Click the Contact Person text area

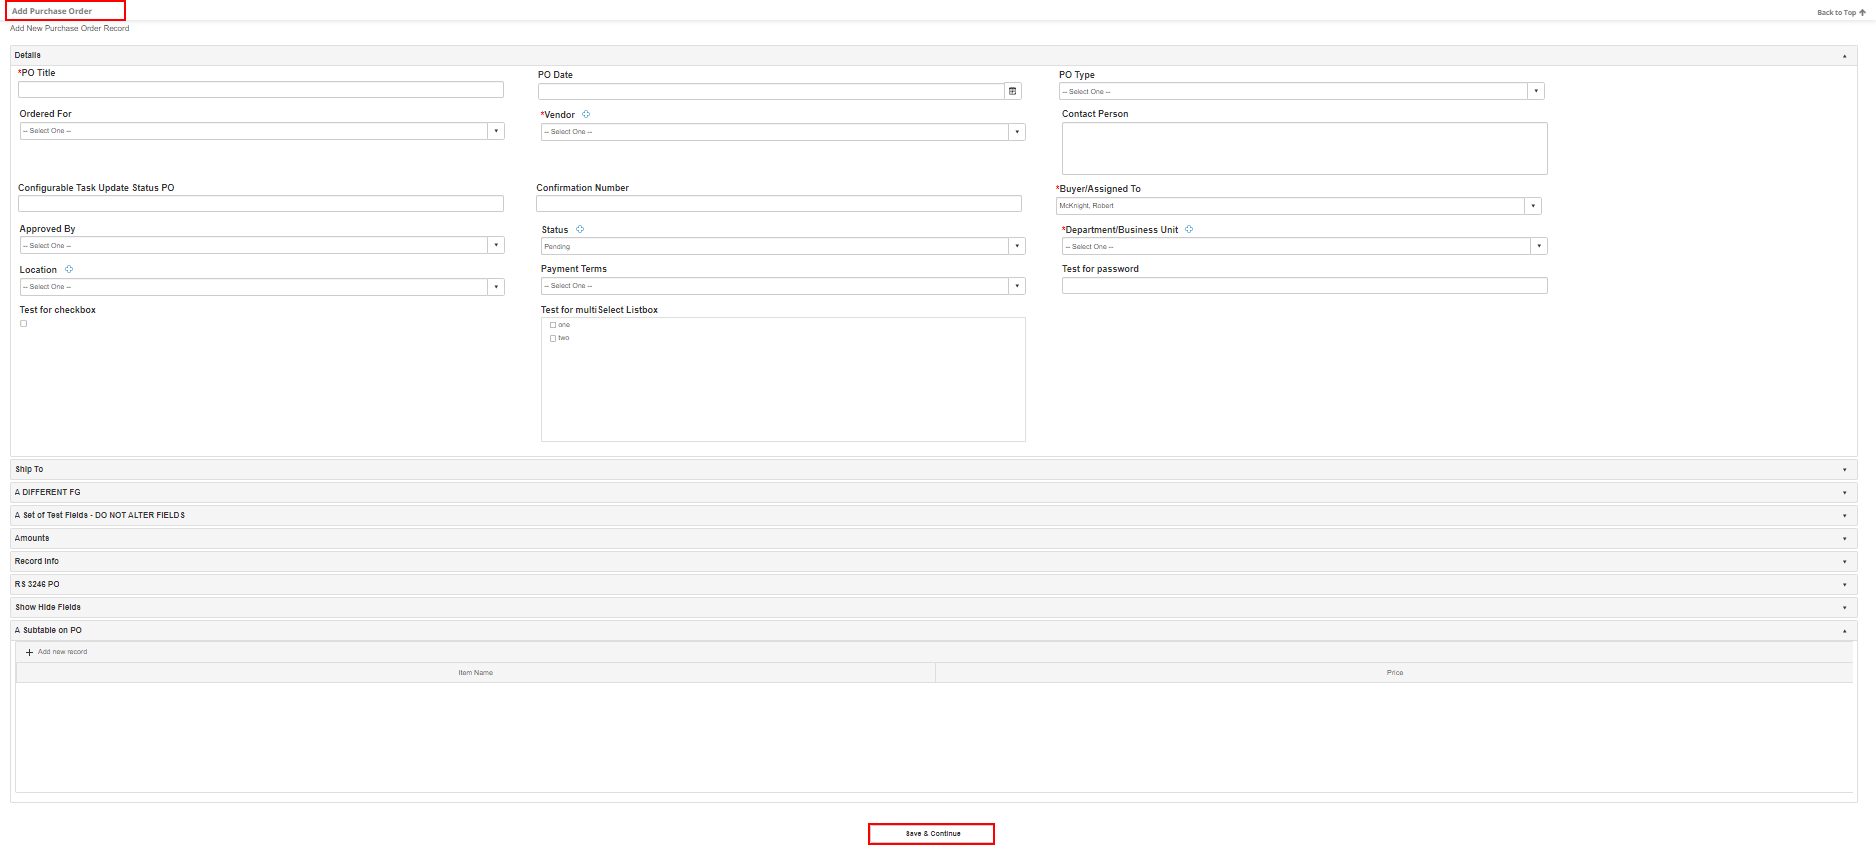coord(1304,148)
